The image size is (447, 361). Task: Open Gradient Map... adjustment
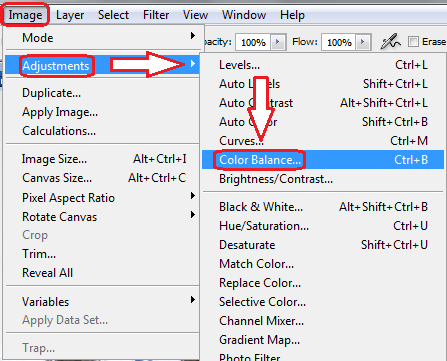[323, 340]
